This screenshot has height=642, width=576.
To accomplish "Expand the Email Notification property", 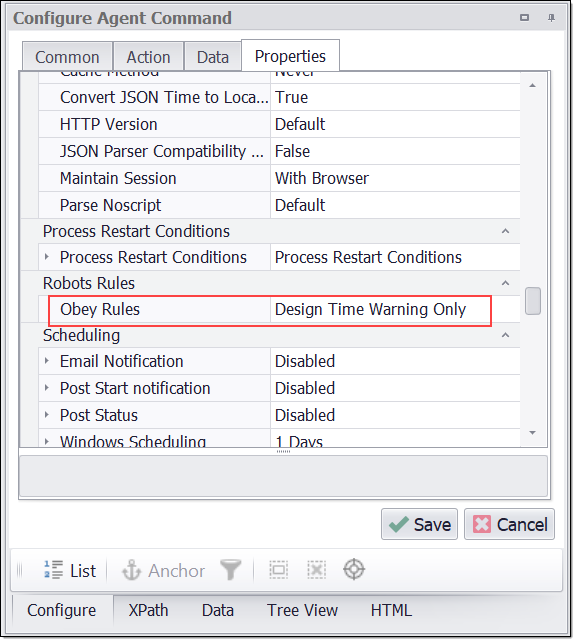I will point(47,361).
